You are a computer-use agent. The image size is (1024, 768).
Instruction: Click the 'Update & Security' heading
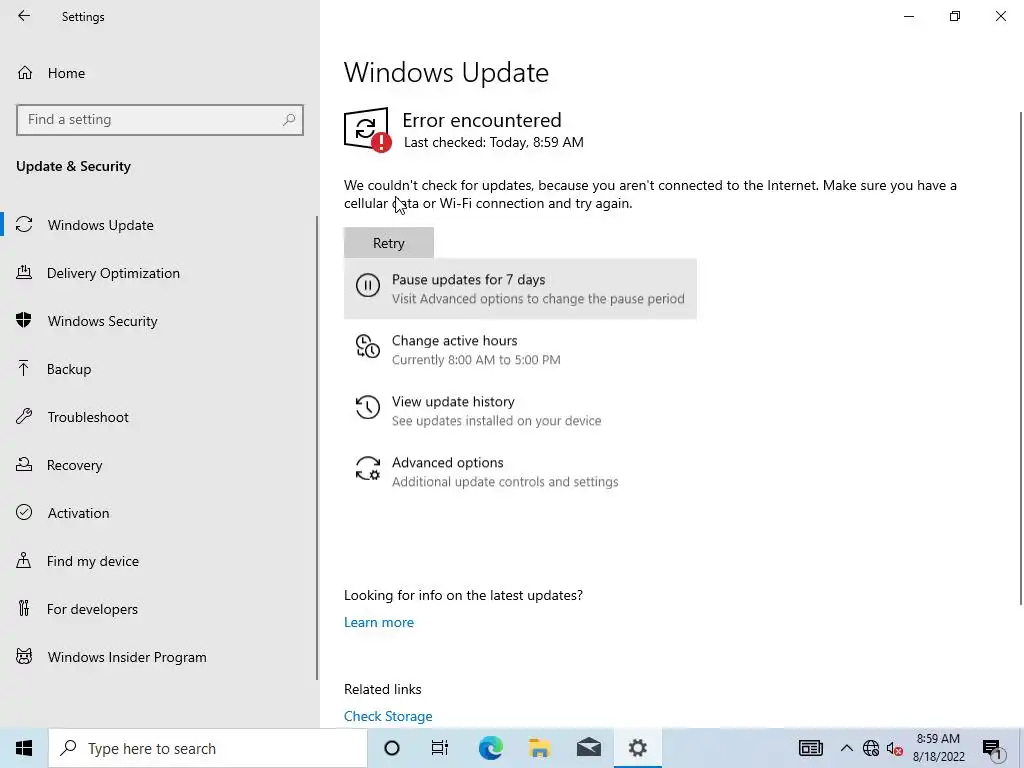click(x=73, y=167)
